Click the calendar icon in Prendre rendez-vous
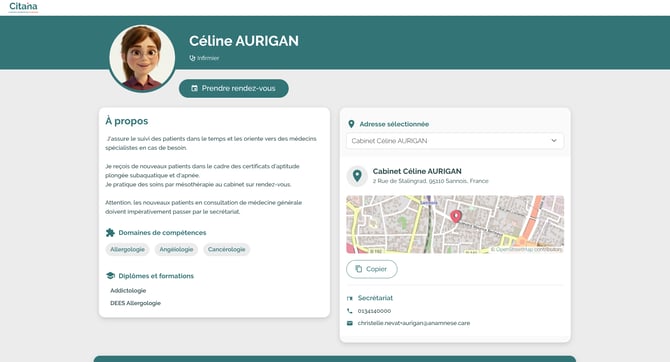The width and height of the screenshot is (670, 362). coord(194,88)
